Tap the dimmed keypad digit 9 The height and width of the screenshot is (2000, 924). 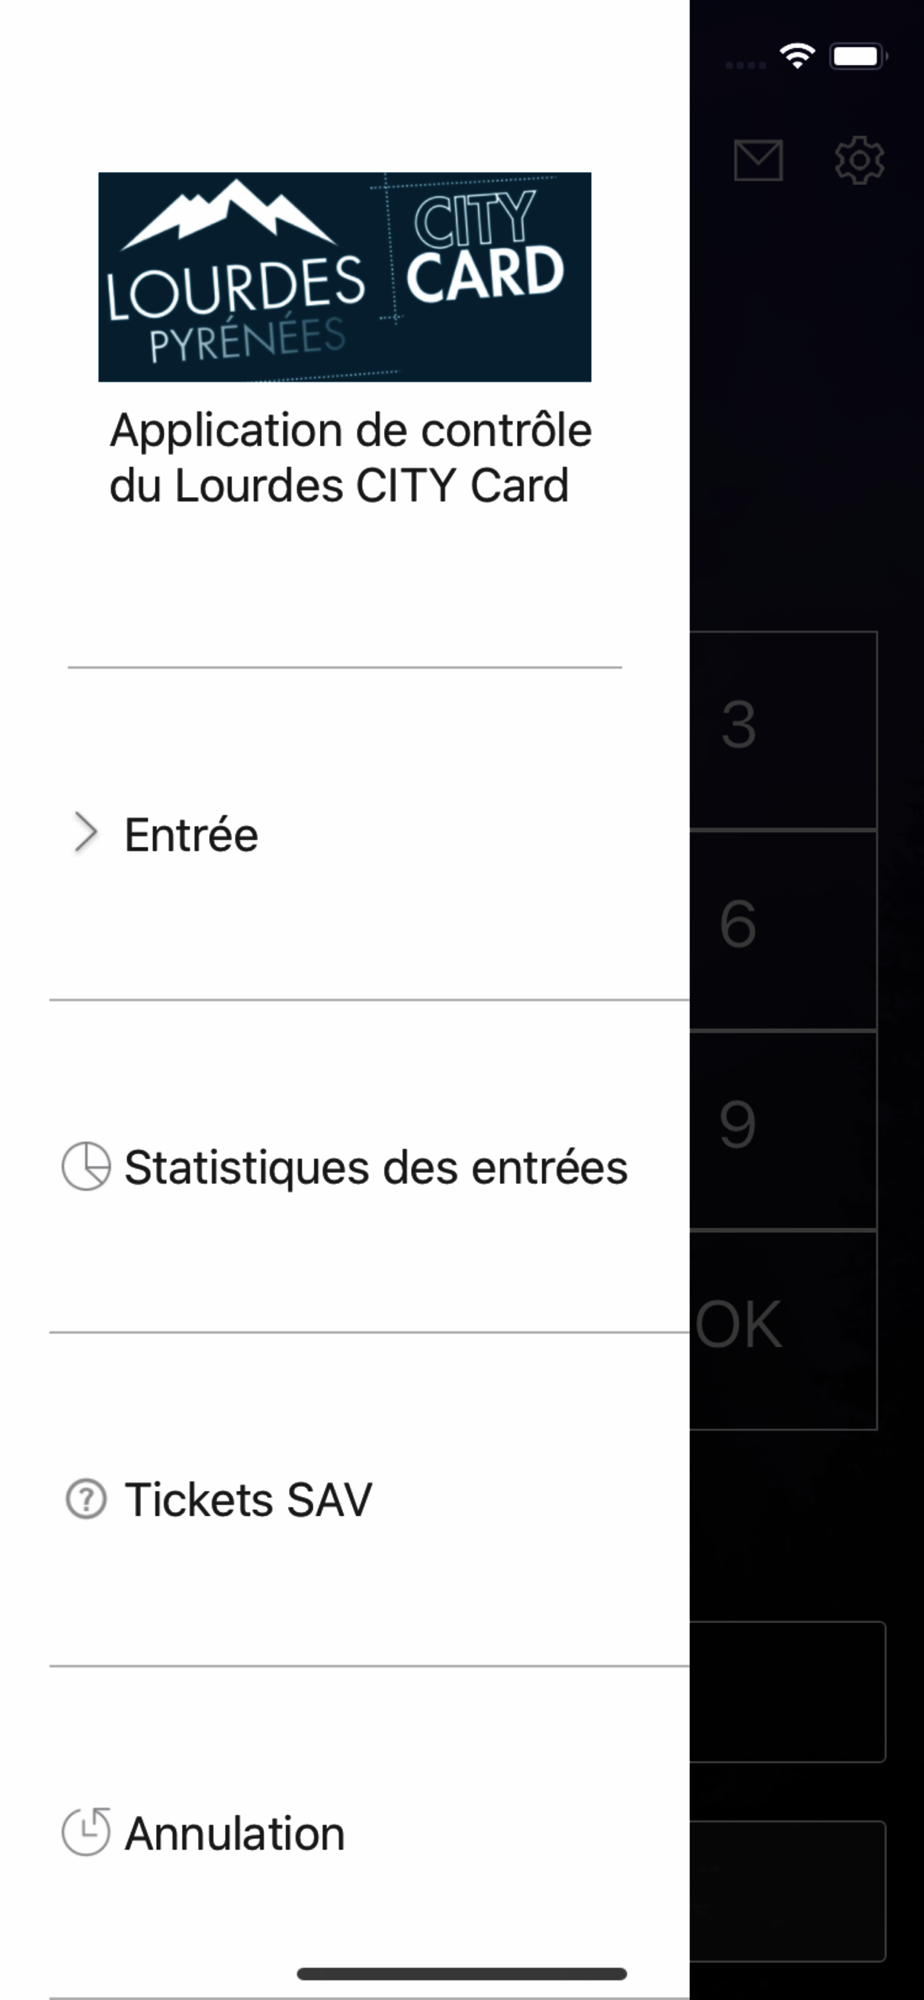pos(783,1130)
